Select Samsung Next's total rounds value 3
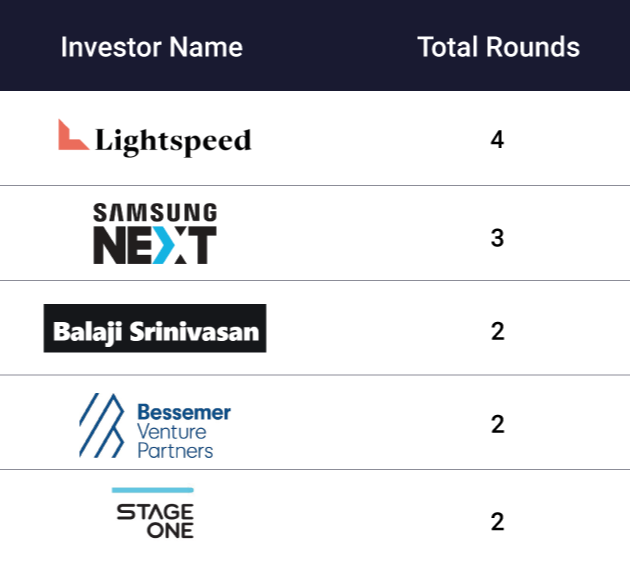631x572 pixels. click(x=497, y=238)
